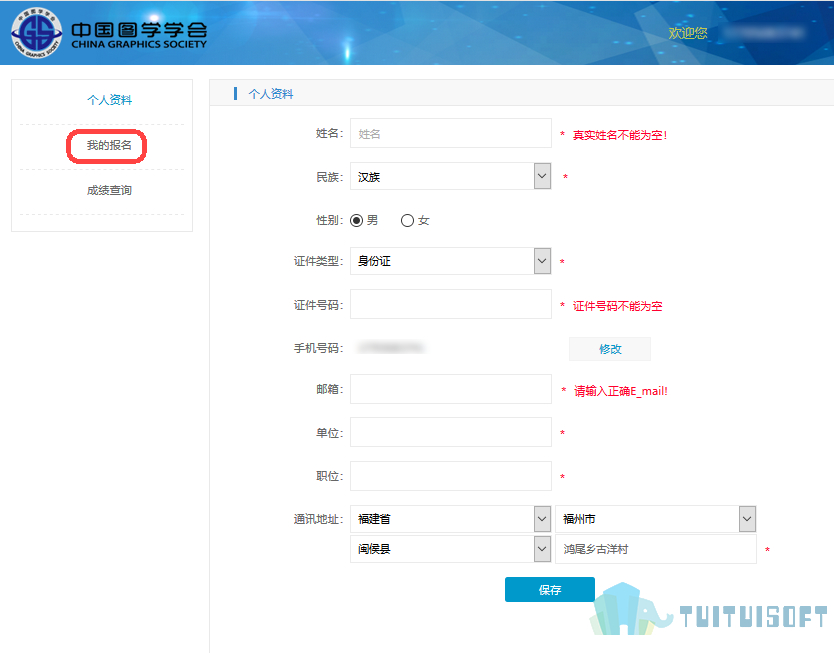Open 个人资料 in the sidebar
Screen dimensions: 834x653
[x=109, y=100]
